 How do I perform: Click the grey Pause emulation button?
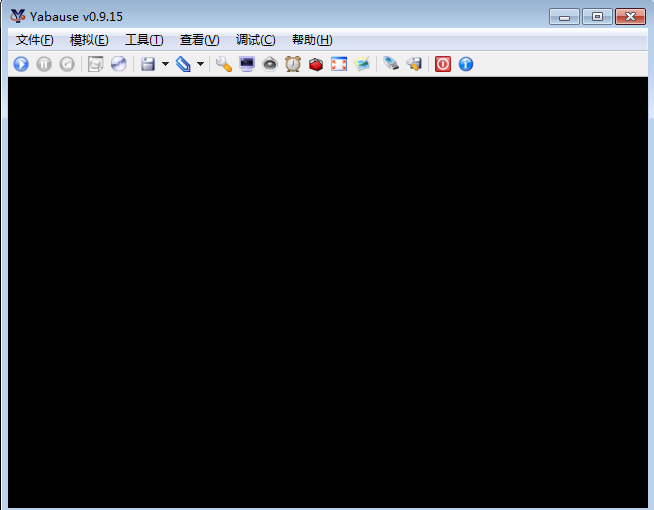pos(44,64)
